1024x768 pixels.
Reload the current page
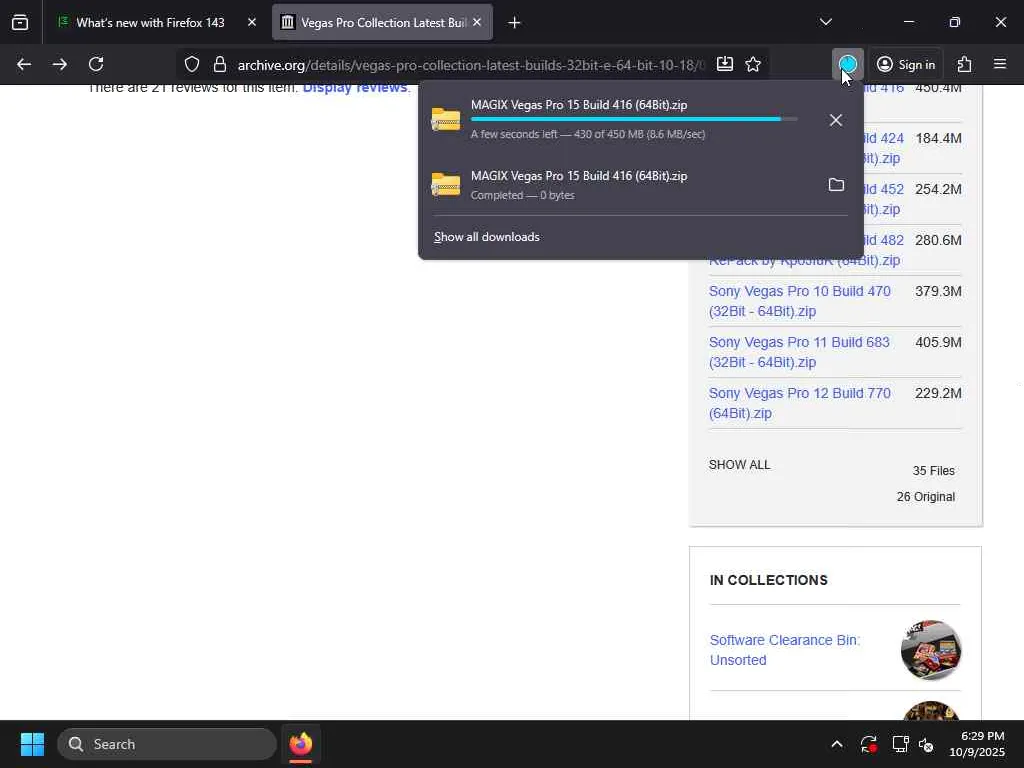tap(96, 64)
